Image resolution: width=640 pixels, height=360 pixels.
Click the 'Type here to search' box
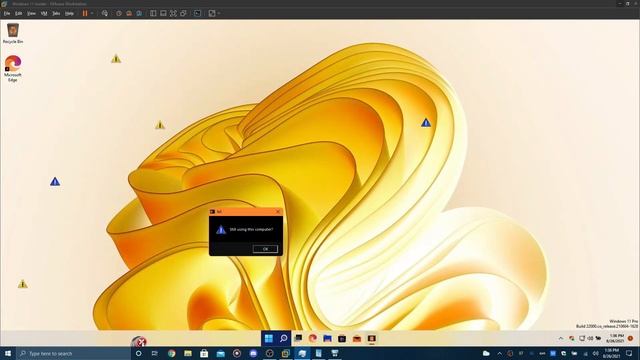73,353
